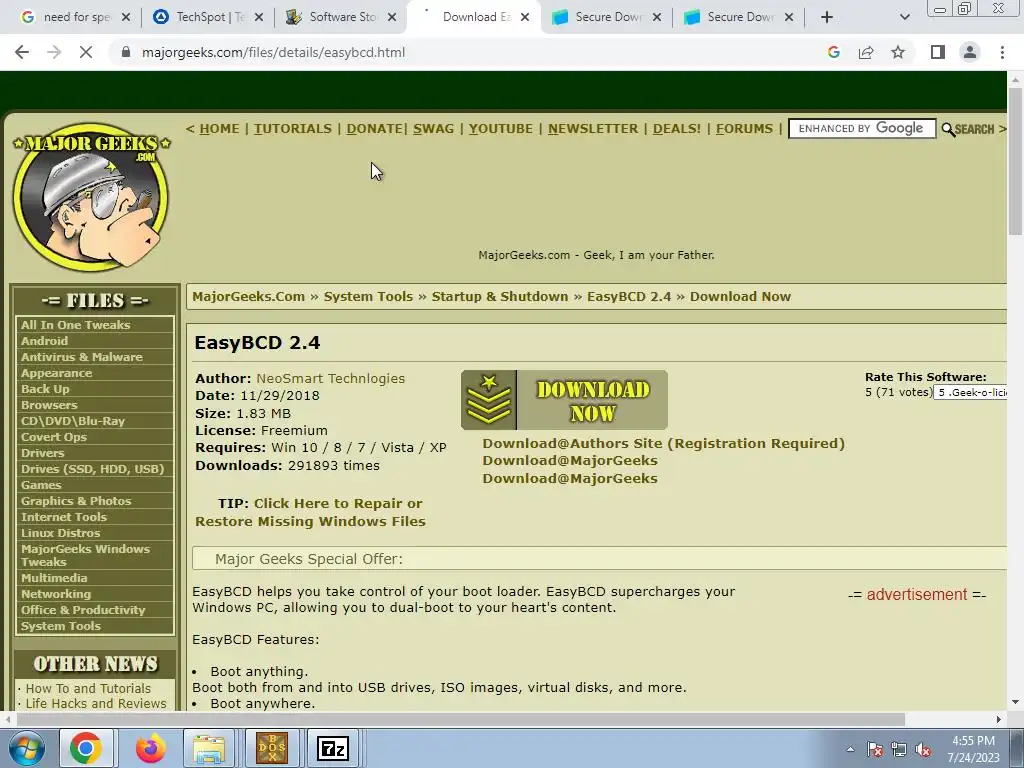Click the address bar URL

[273, 52]
